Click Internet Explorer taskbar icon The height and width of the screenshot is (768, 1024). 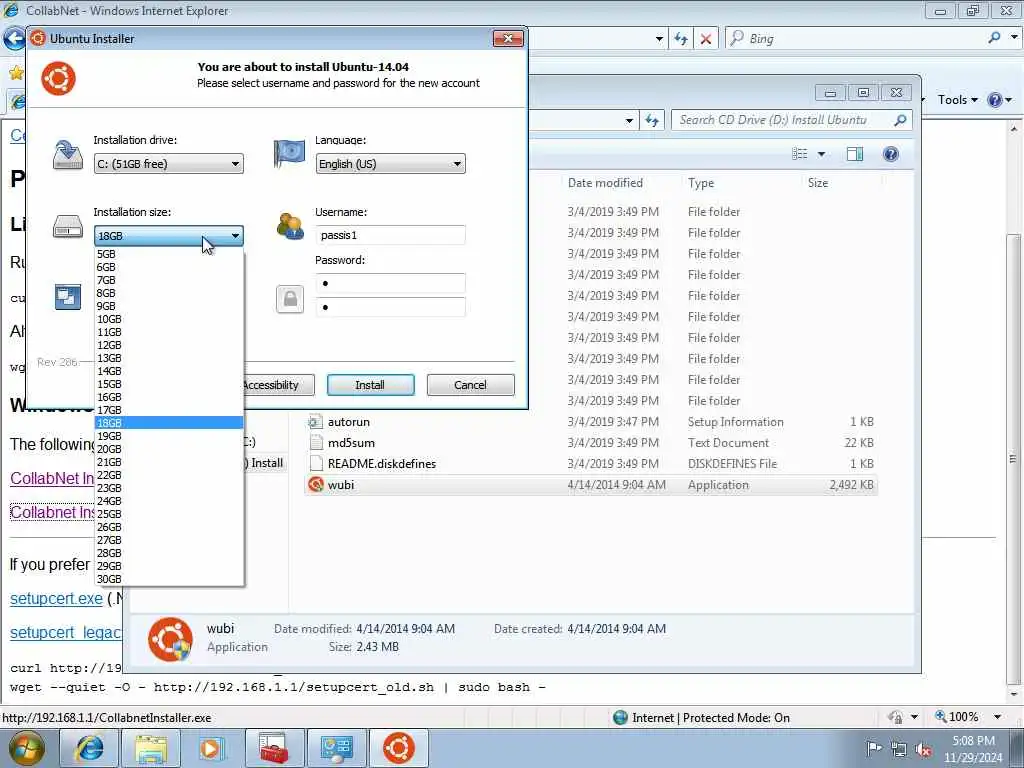[x=89, y=748]
